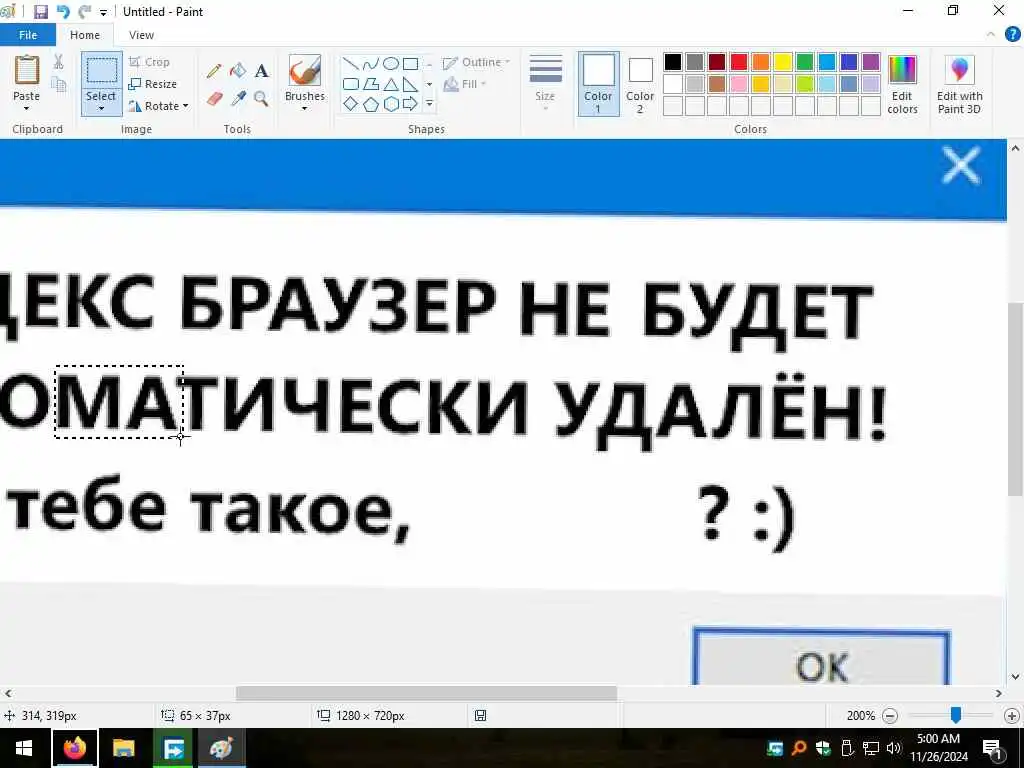Image resolution: width=1024 pixels, height=768 pixels.
Task: Pick the red color swatch
Action: (739, 62)
